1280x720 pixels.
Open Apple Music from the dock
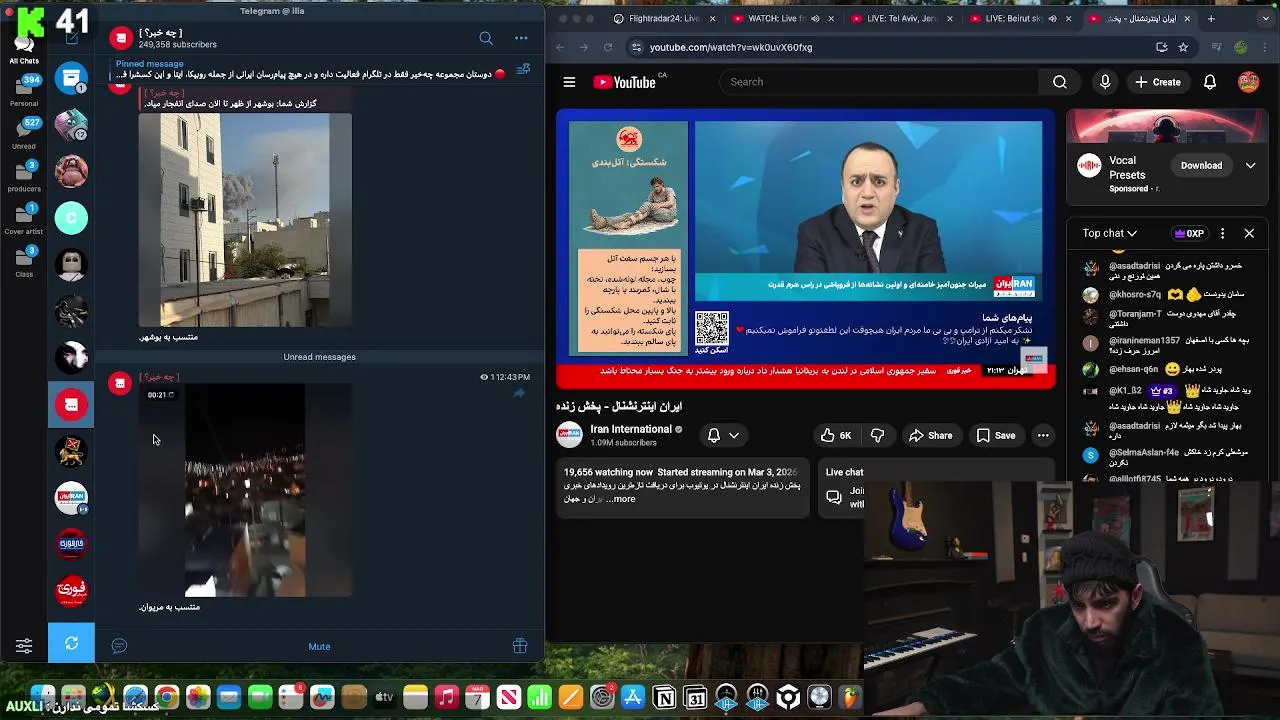[x=447, y=697]
